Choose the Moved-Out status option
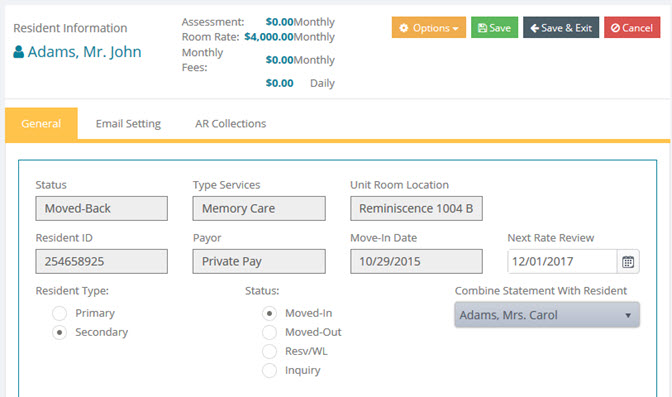 [x=269, y=332]
